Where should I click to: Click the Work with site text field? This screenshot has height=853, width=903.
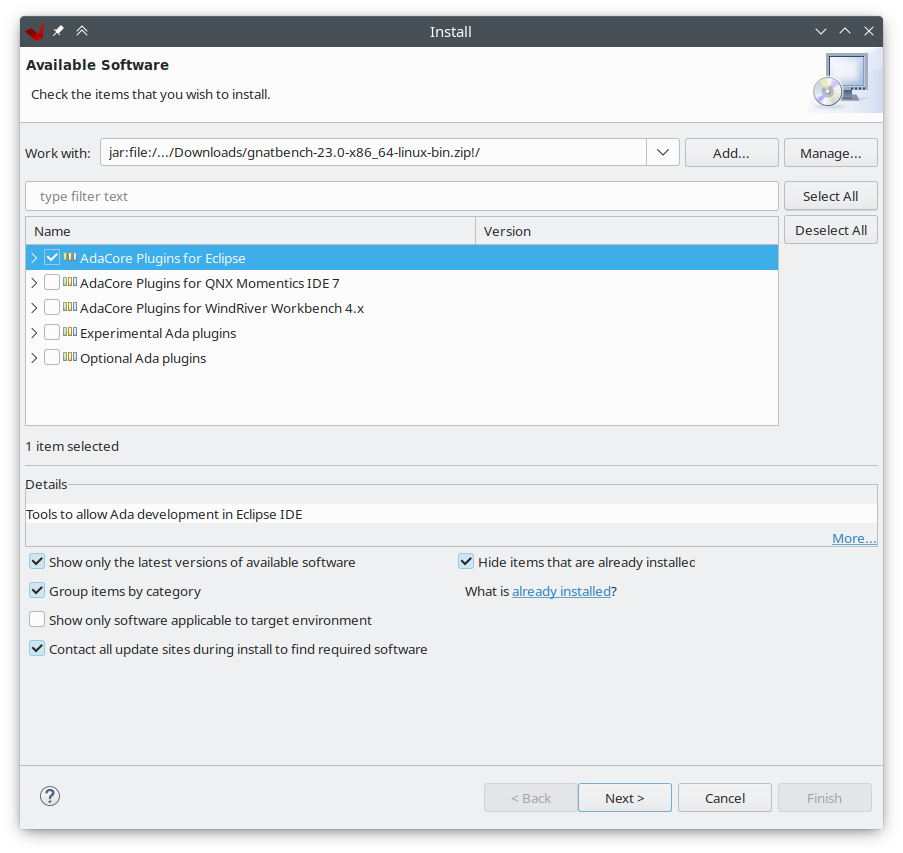[373, 152]
